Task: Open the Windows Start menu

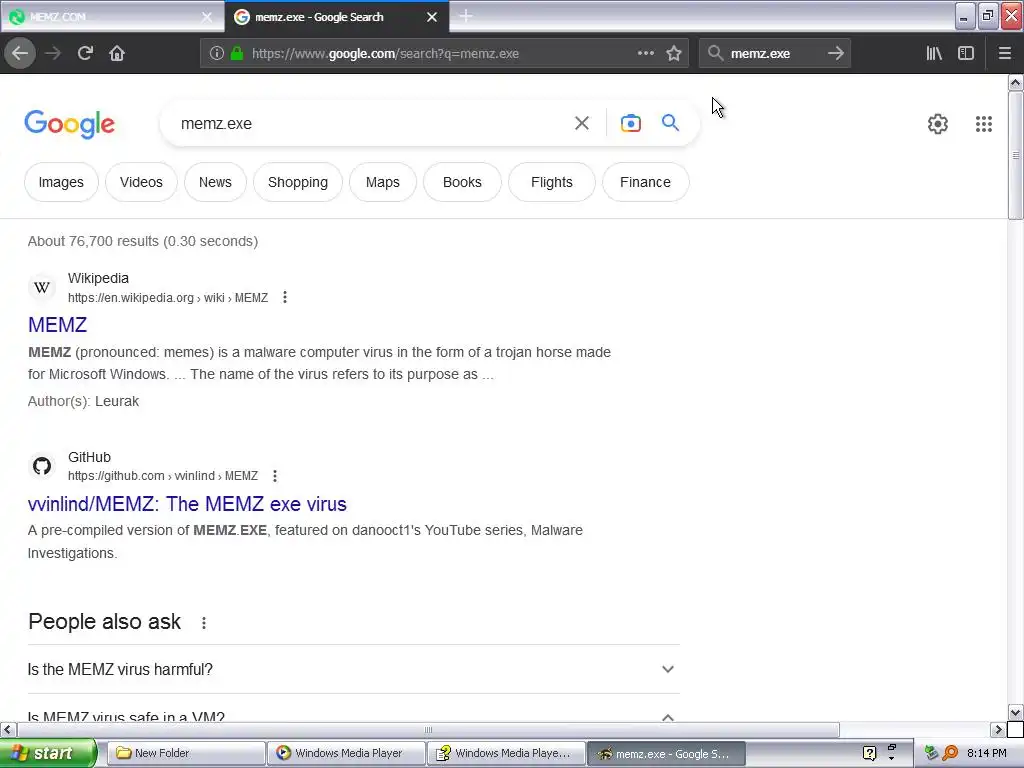Action: tap(48, 753)
